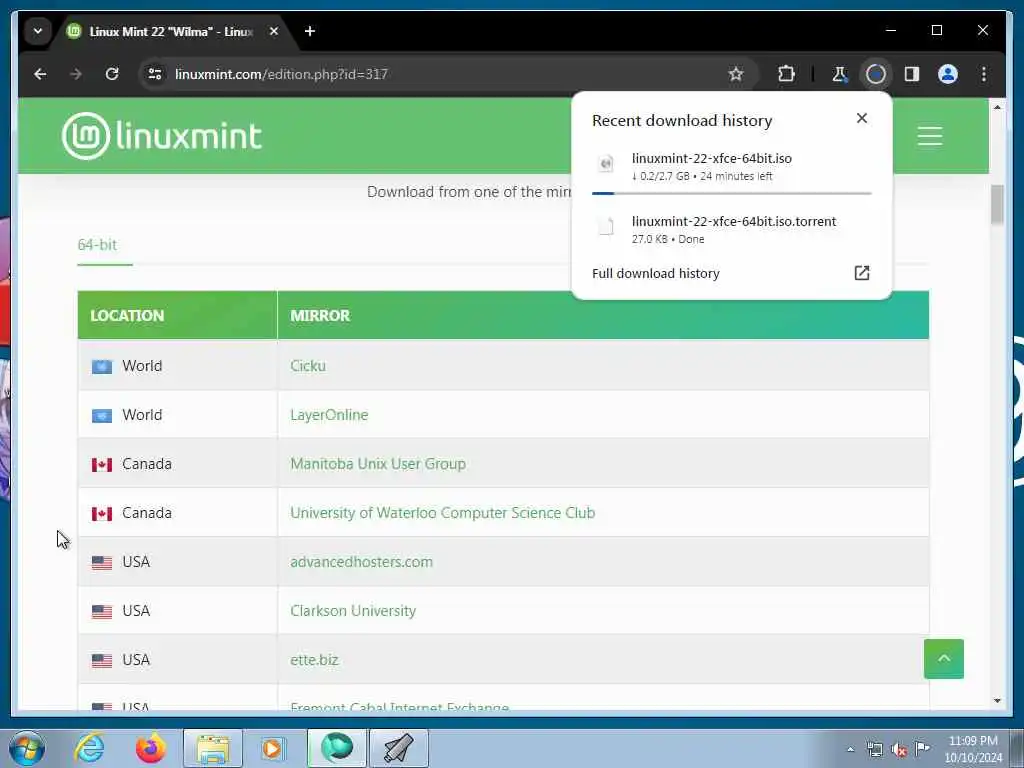Open a new browser tab

pos(310,31)
